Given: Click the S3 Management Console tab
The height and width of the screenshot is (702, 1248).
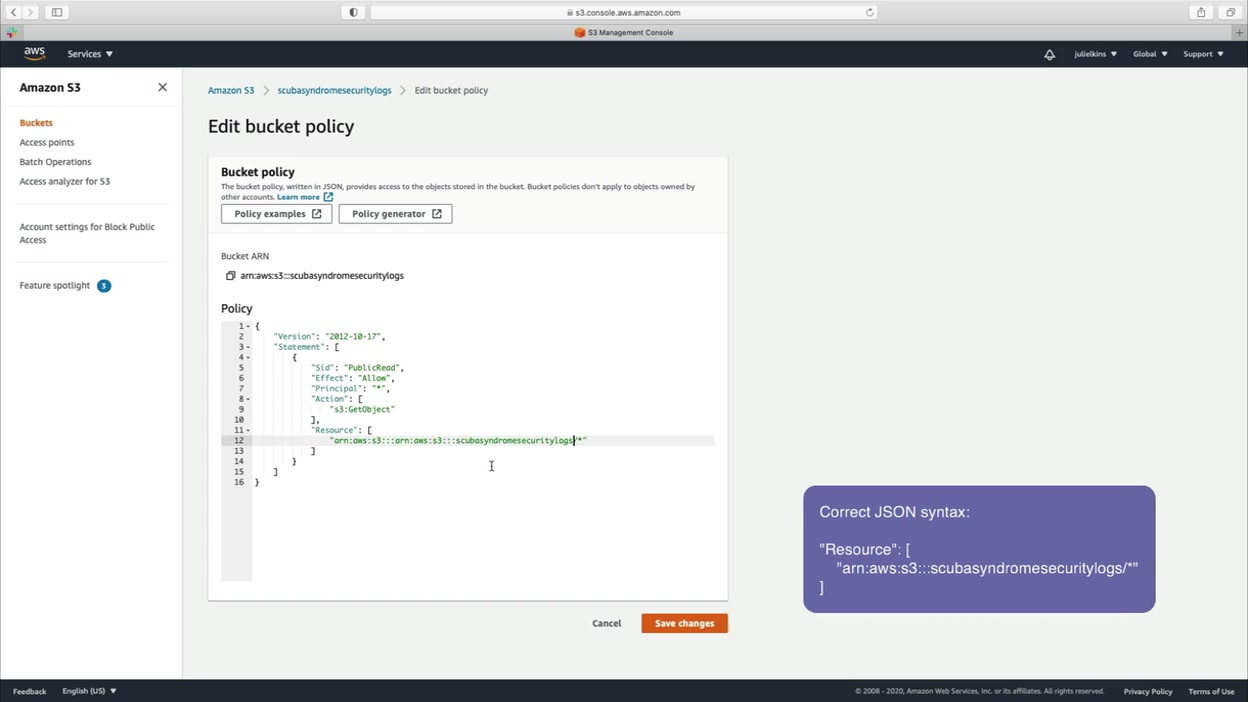Looking at the screenshot, I should pos(624,33).
